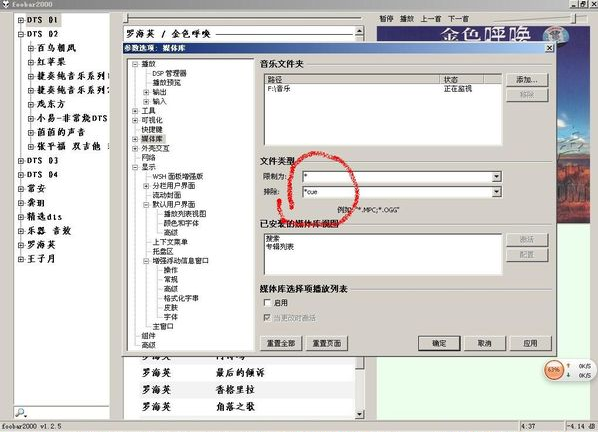Open the 限制为 dropdown arrow

[x=496, y=177]
